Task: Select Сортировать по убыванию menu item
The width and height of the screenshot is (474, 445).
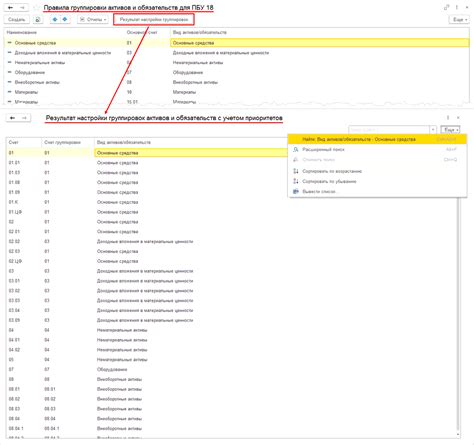Action: [329, 181]
